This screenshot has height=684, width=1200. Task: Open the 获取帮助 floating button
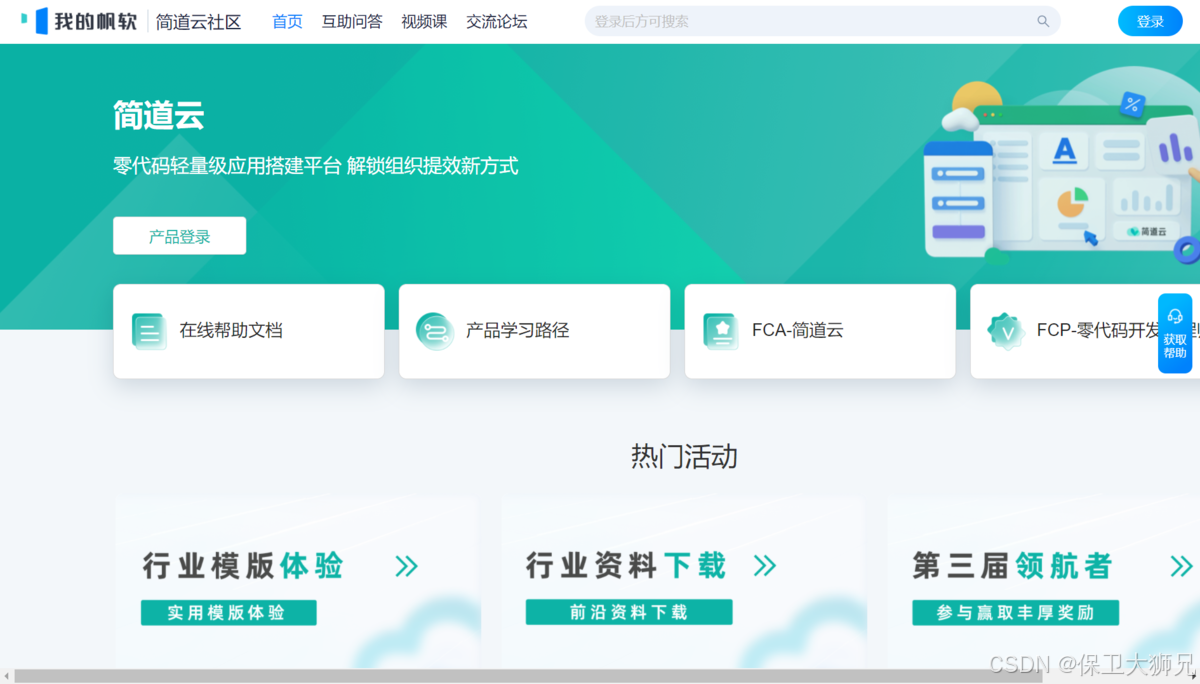(1175, 333)
